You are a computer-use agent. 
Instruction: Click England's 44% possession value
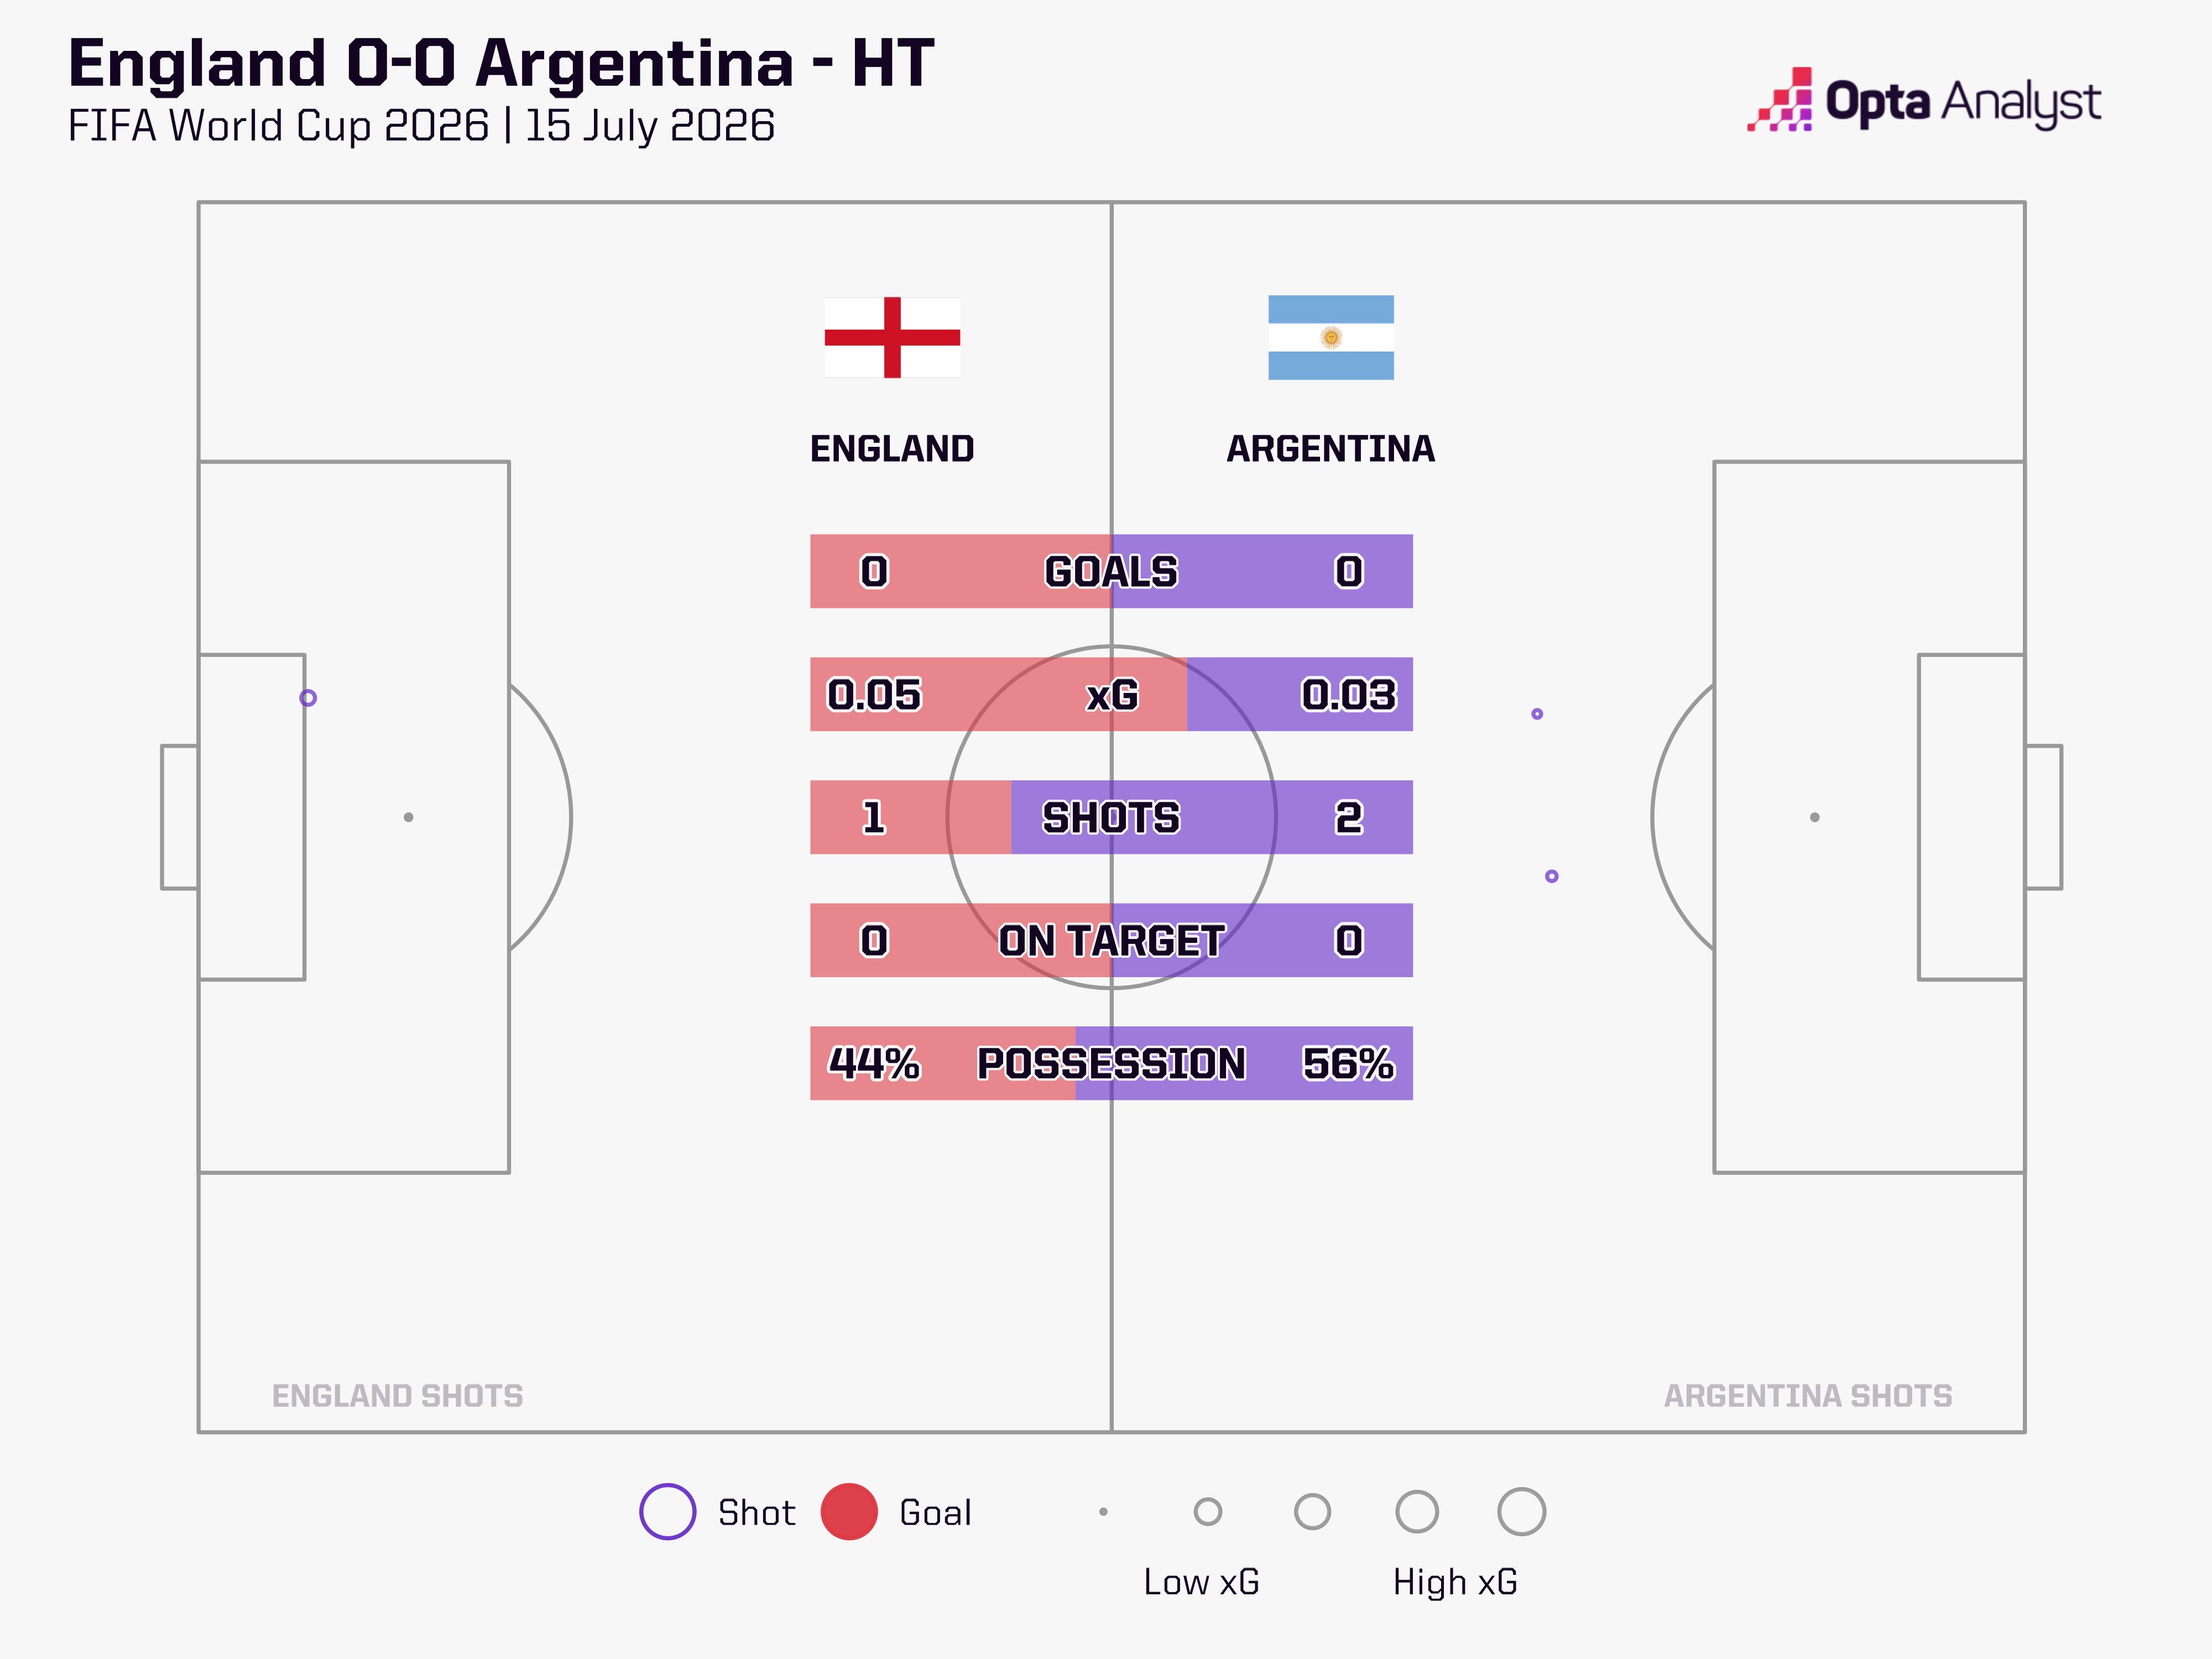point(874,1063)
